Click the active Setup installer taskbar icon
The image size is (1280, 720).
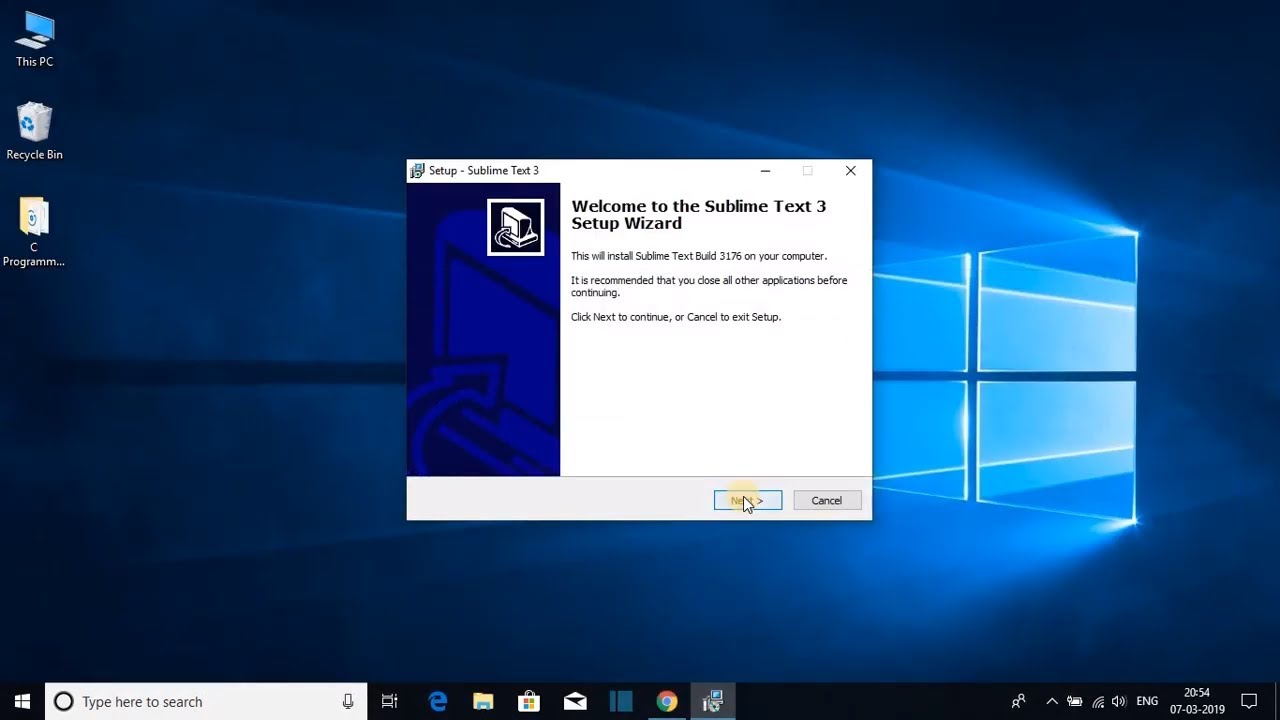pyautogui.click(x=713, y=702)
